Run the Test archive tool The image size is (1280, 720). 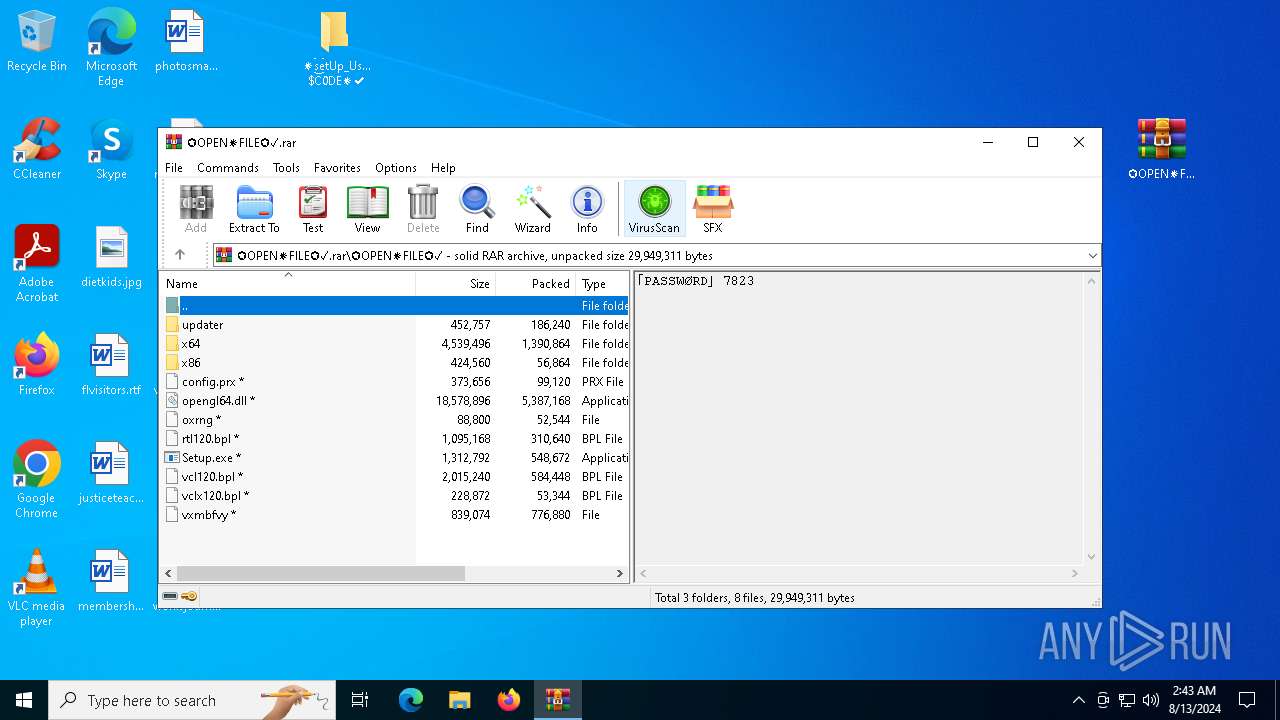(313, 210)
